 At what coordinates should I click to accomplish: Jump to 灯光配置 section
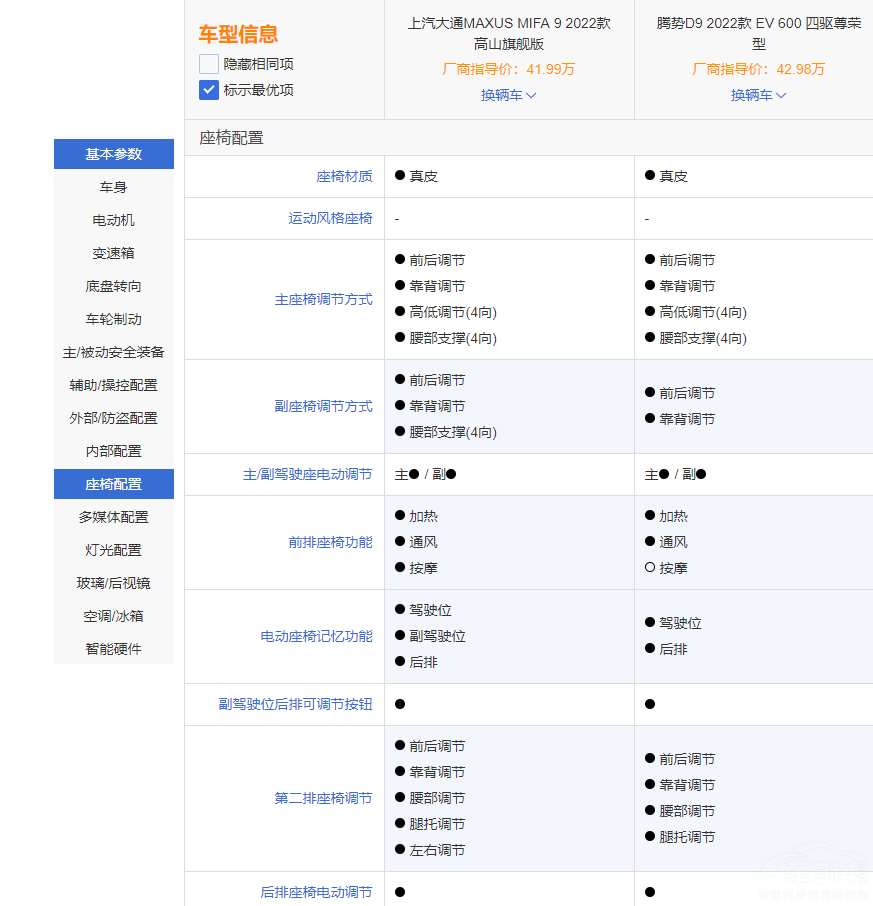point(114,550)
